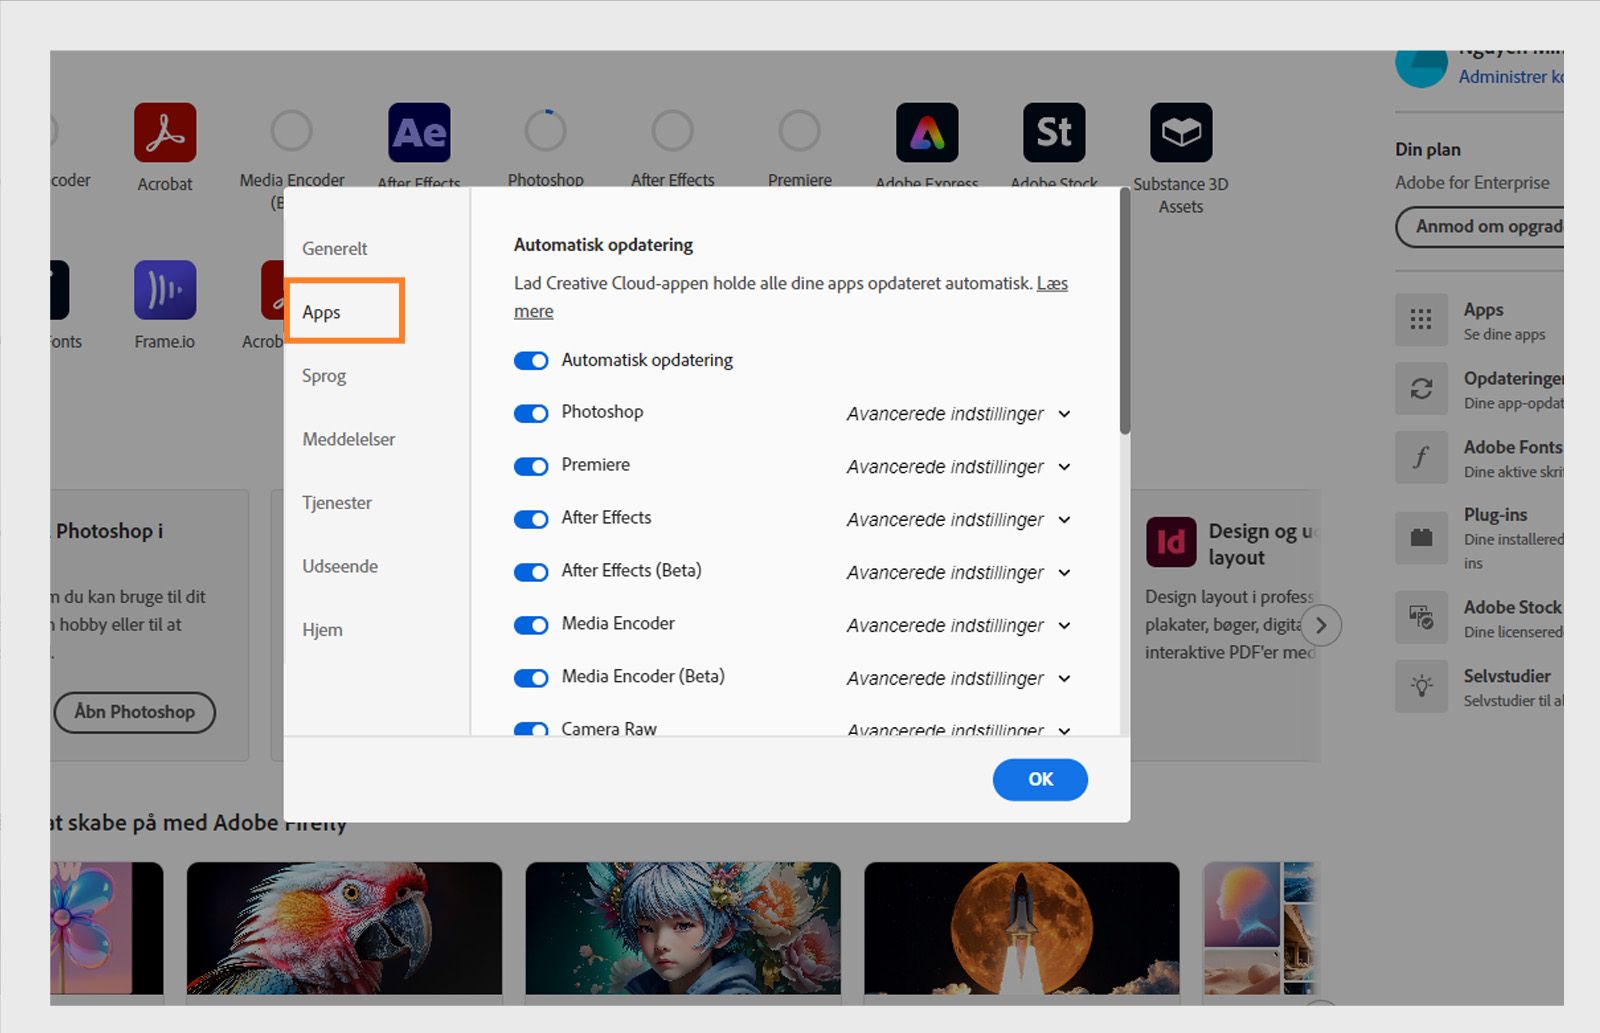
Task: Click the OK button to confirm settings
Action: [x=1040, y=779]
